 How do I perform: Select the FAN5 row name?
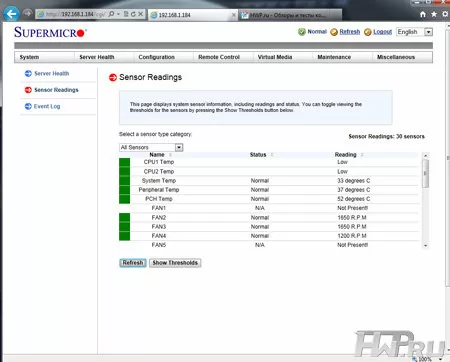pos(159,245)
